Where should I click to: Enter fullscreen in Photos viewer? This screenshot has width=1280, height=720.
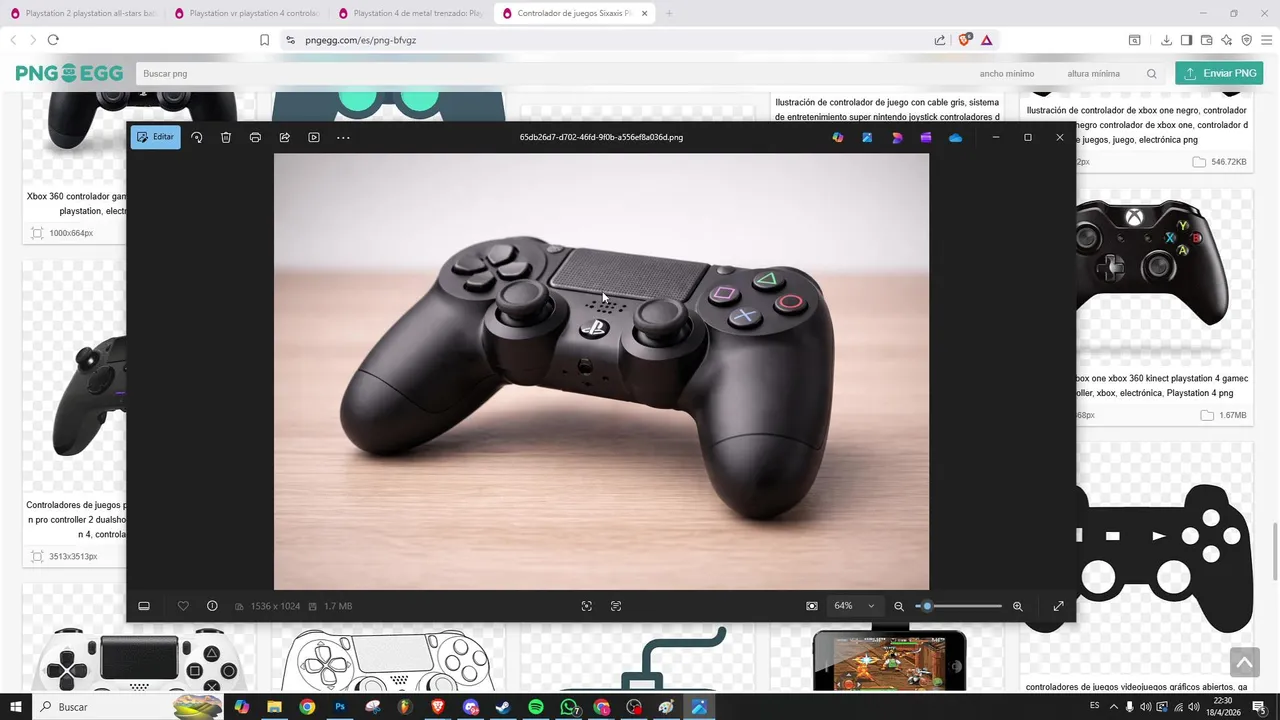(1058, 606)
